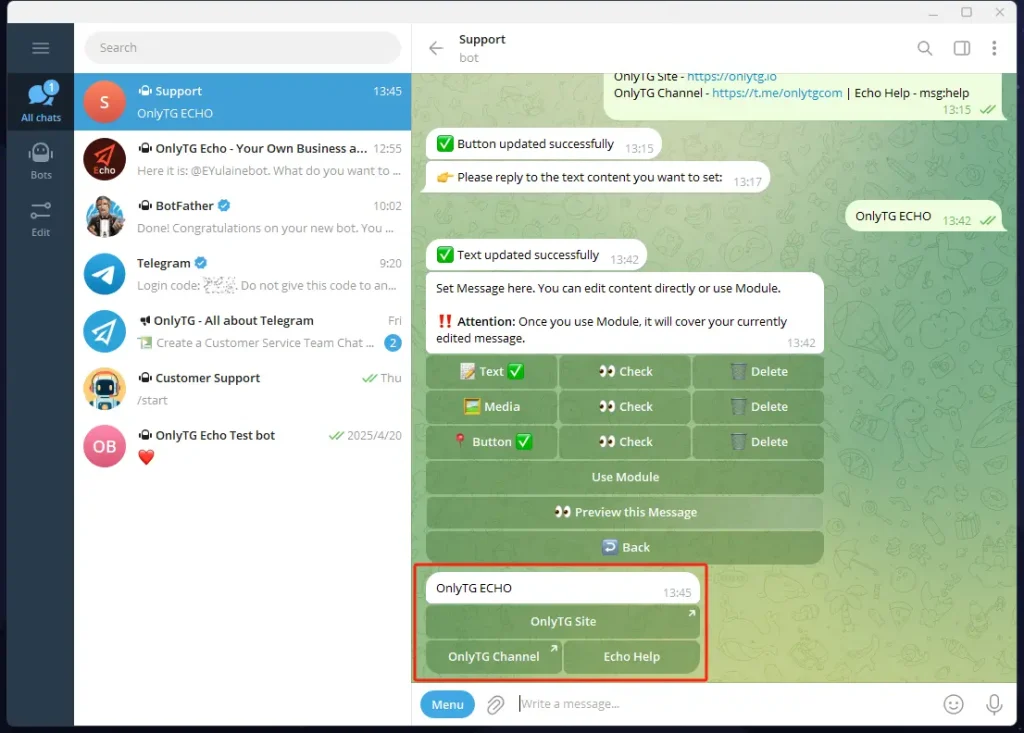The height and width of the screenshot is (733, 1024).
Task: Click the OnlyTG channel avatar
Action: click(104, 332)
